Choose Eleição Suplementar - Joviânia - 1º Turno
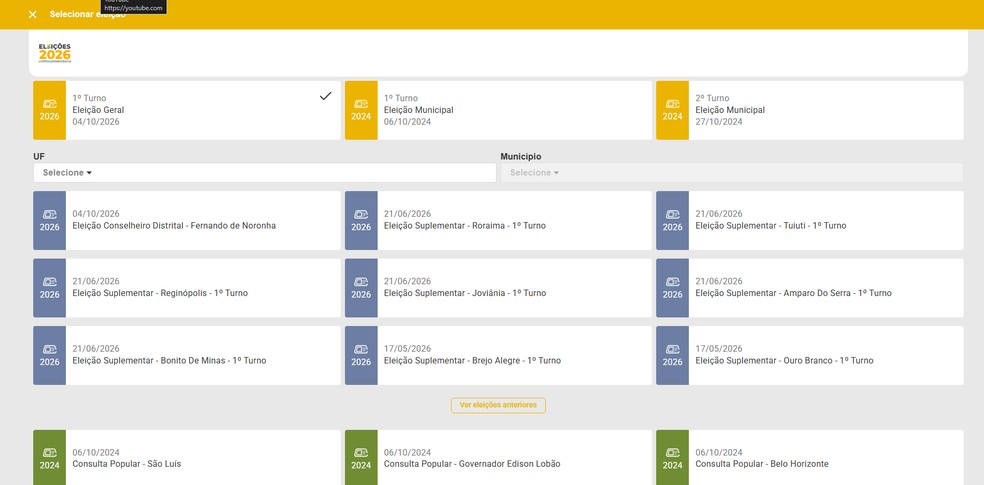Viewport: 984px width, 485px height. click(x=498, y=288)
